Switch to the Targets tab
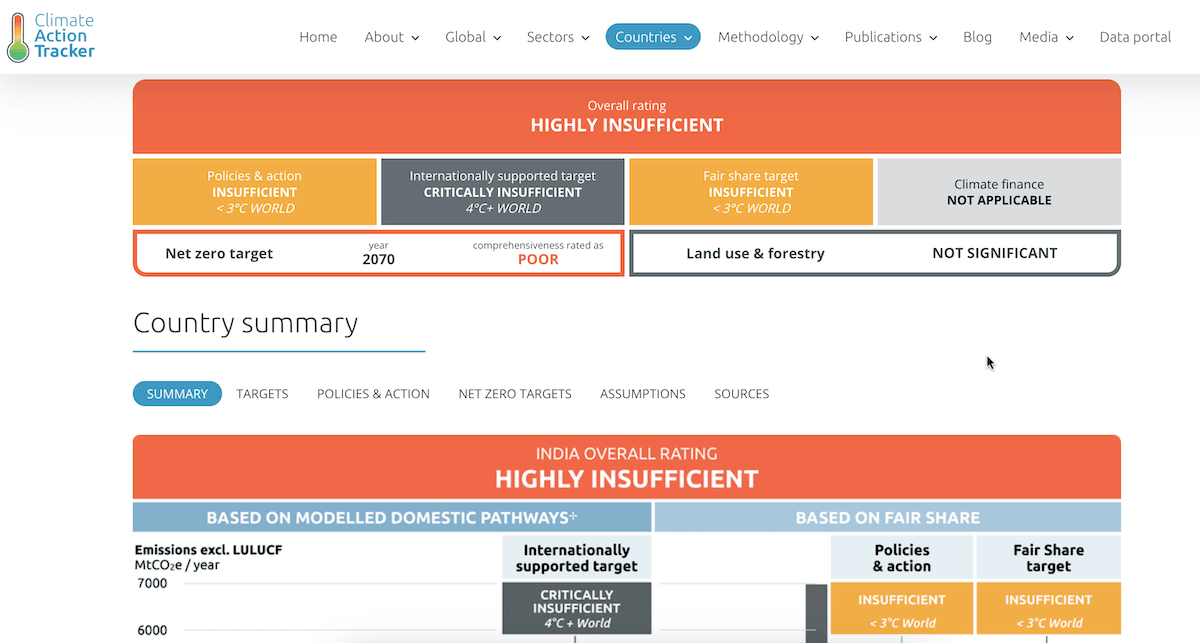This screenshot has height=643, width=1200. tap(262, 394)
